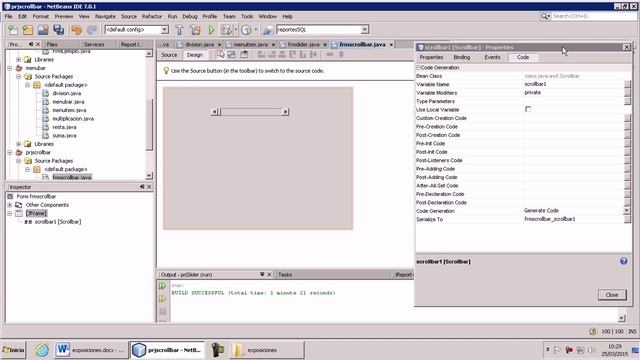Click the Open Project toolbar icon
Screen dimensions: 640x360
point(43,30)
